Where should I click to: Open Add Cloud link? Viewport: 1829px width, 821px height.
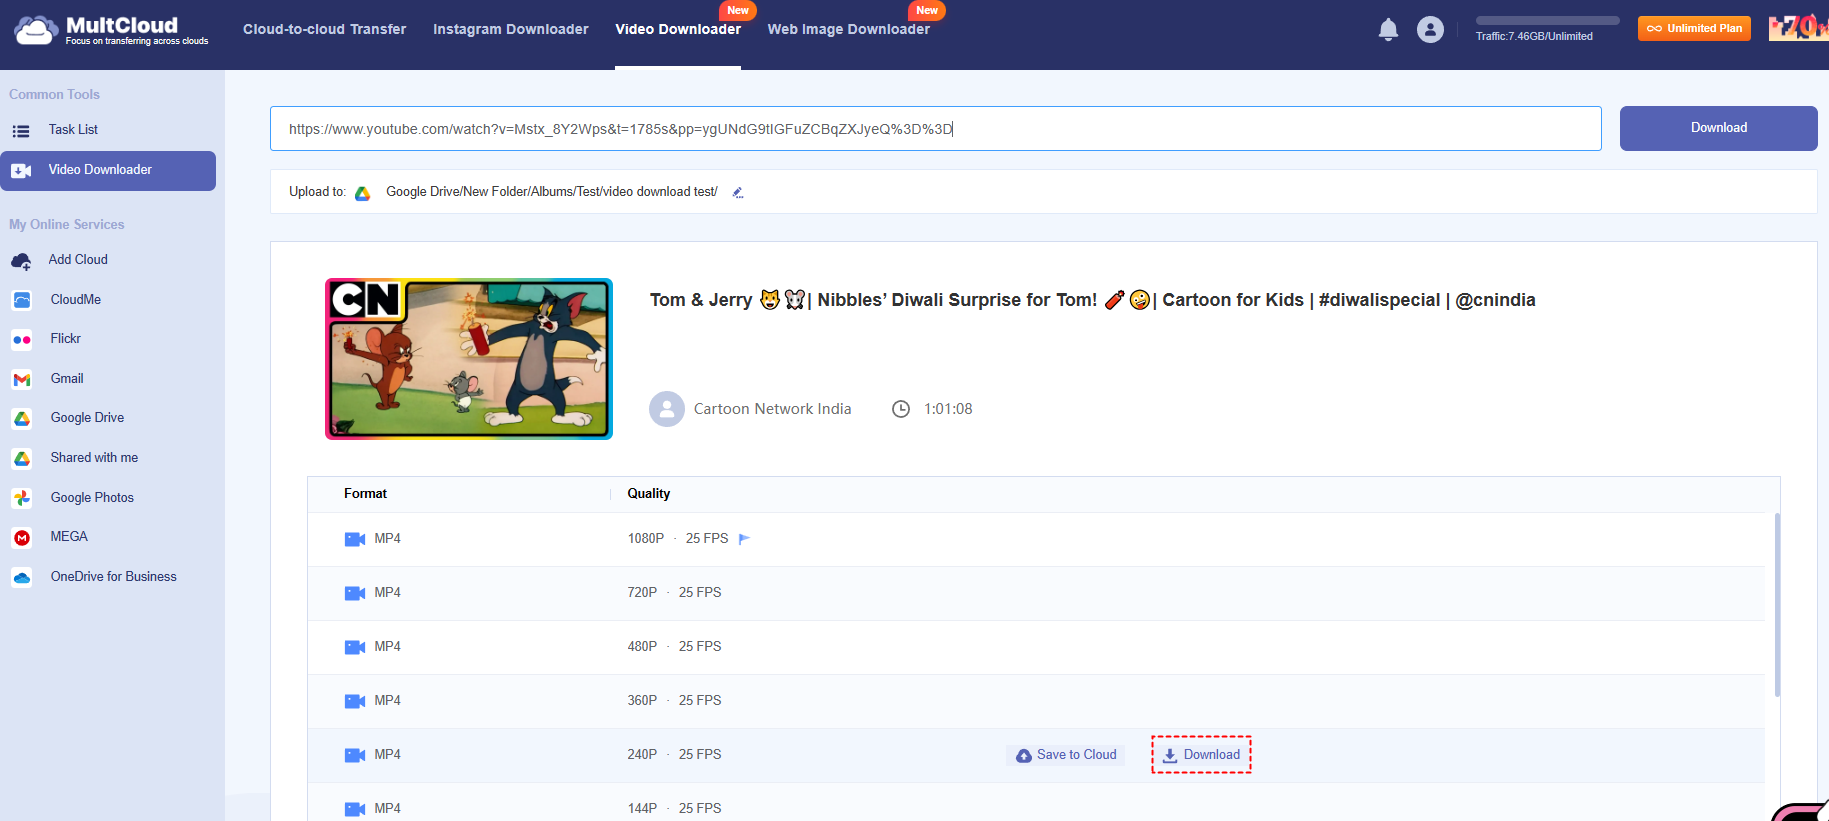(x=78, y=260)
